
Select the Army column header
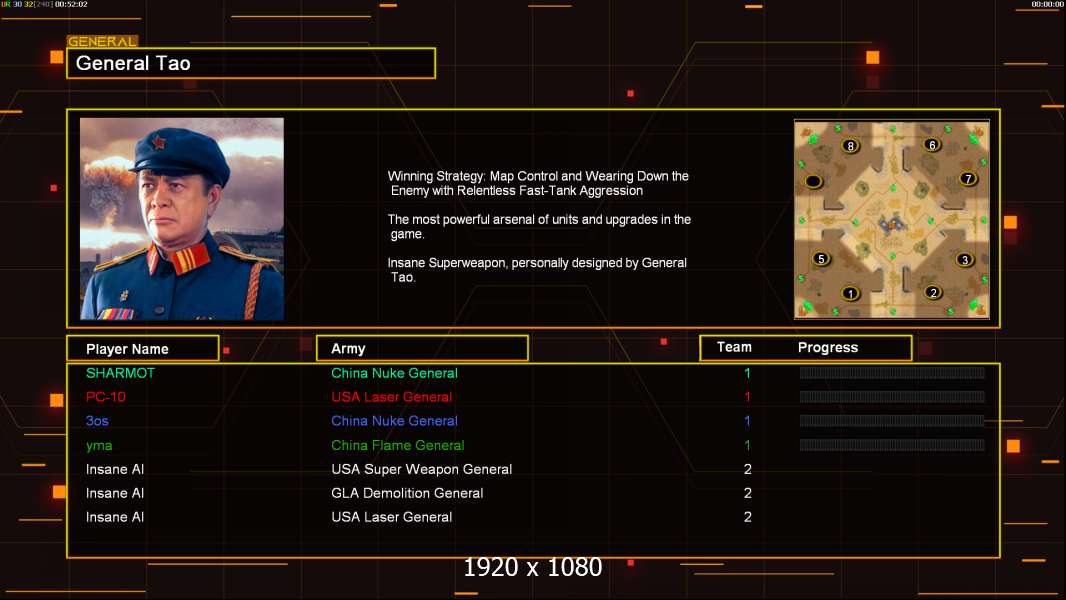422,349
